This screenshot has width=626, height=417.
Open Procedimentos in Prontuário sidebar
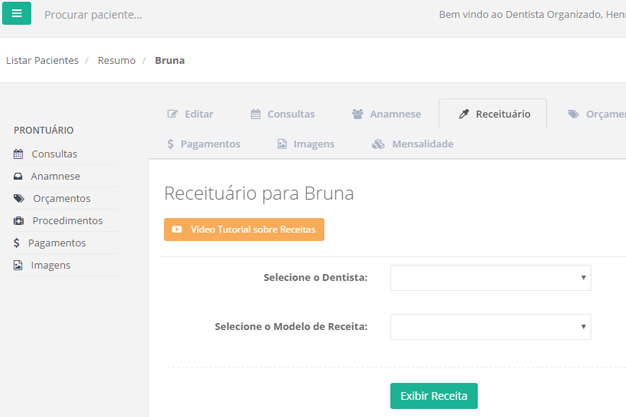click(67, 220)
